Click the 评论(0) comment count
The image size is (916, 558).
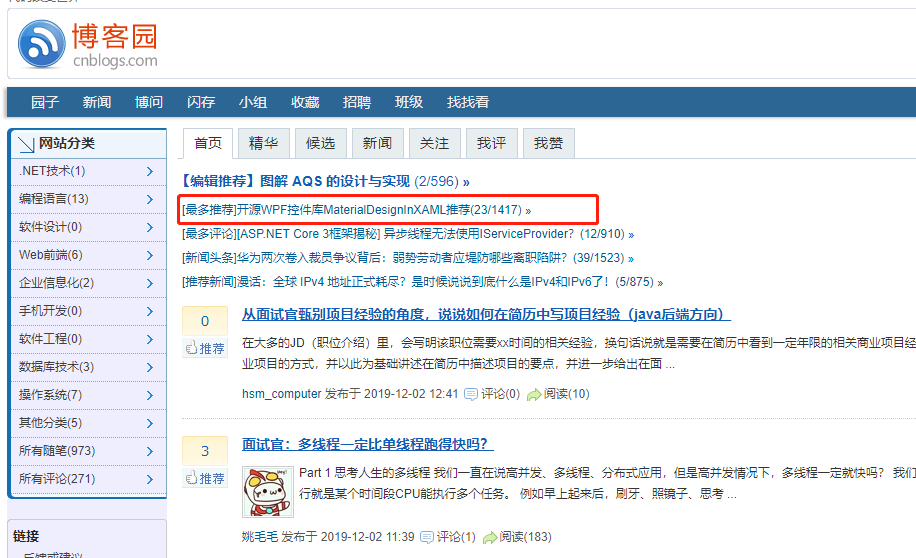tap(500, 394)
